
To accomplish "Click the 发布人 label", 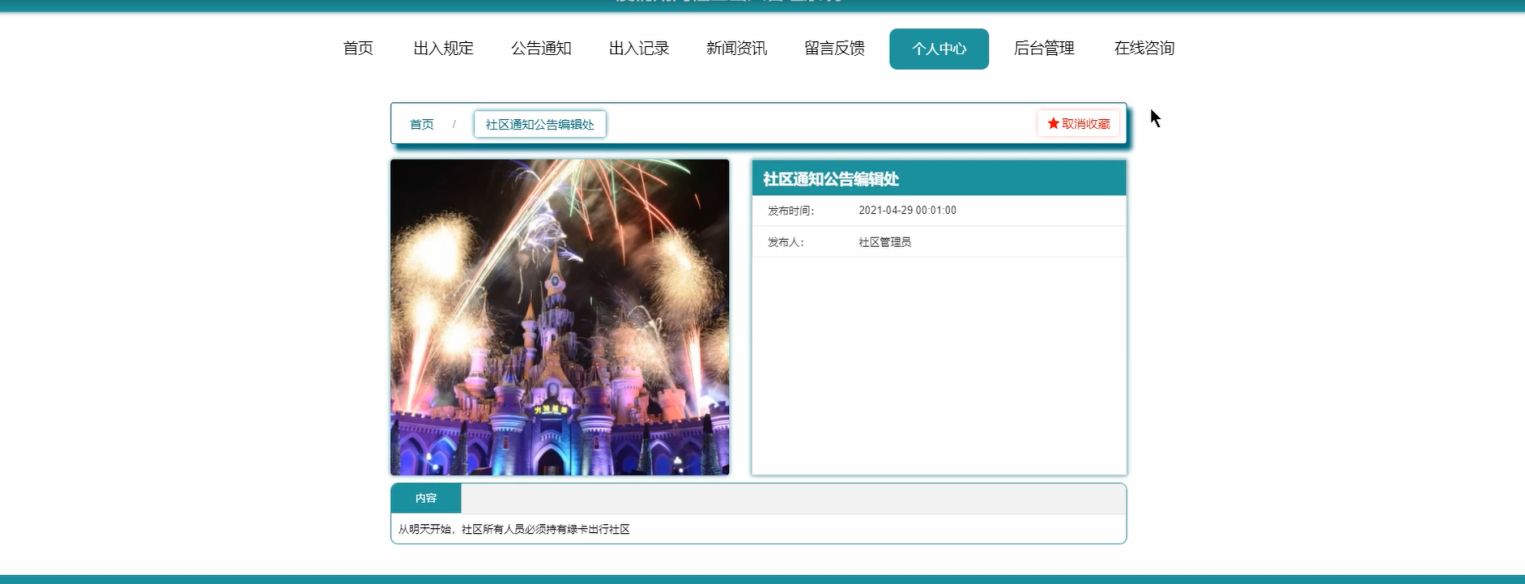I will click(786, 242).
